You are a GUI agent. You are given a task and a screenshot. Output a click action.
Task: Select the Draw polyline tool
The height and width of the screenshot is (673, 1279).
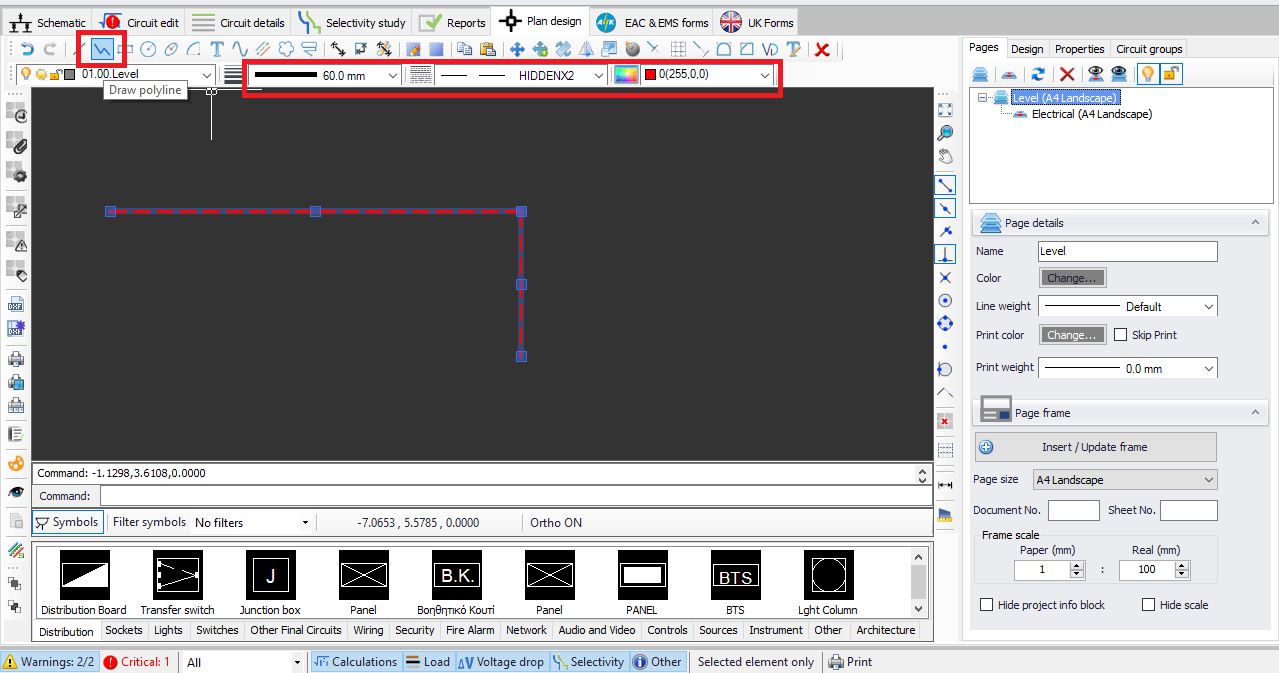click(x=101, y=48)
